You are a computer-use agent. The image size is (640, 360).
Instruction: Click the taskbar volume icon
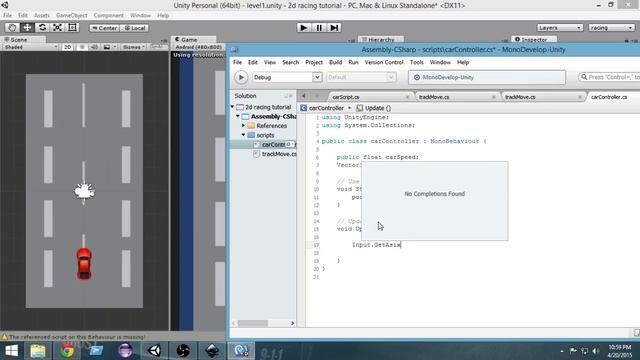596,351
